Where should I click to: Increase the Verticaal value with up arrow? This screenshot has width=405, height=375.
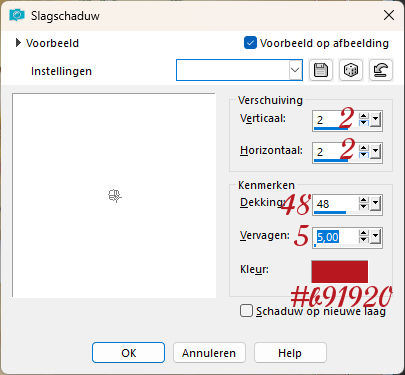364,116
